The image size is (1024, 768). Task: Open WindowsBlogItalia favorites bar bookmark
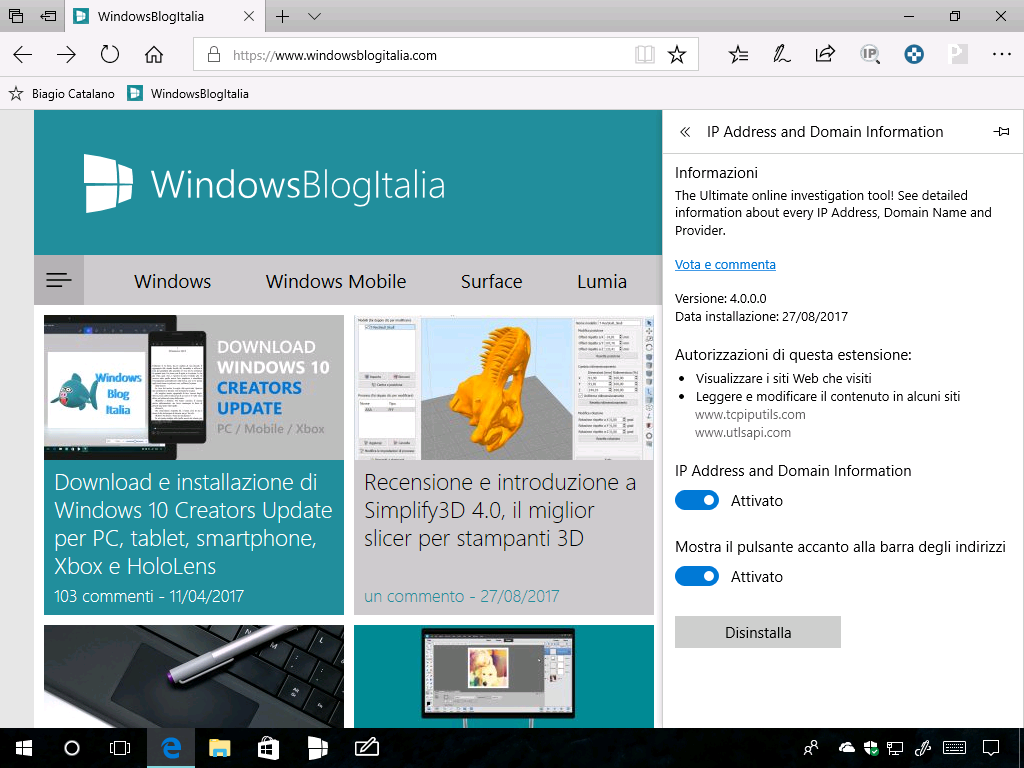[188, 94]
